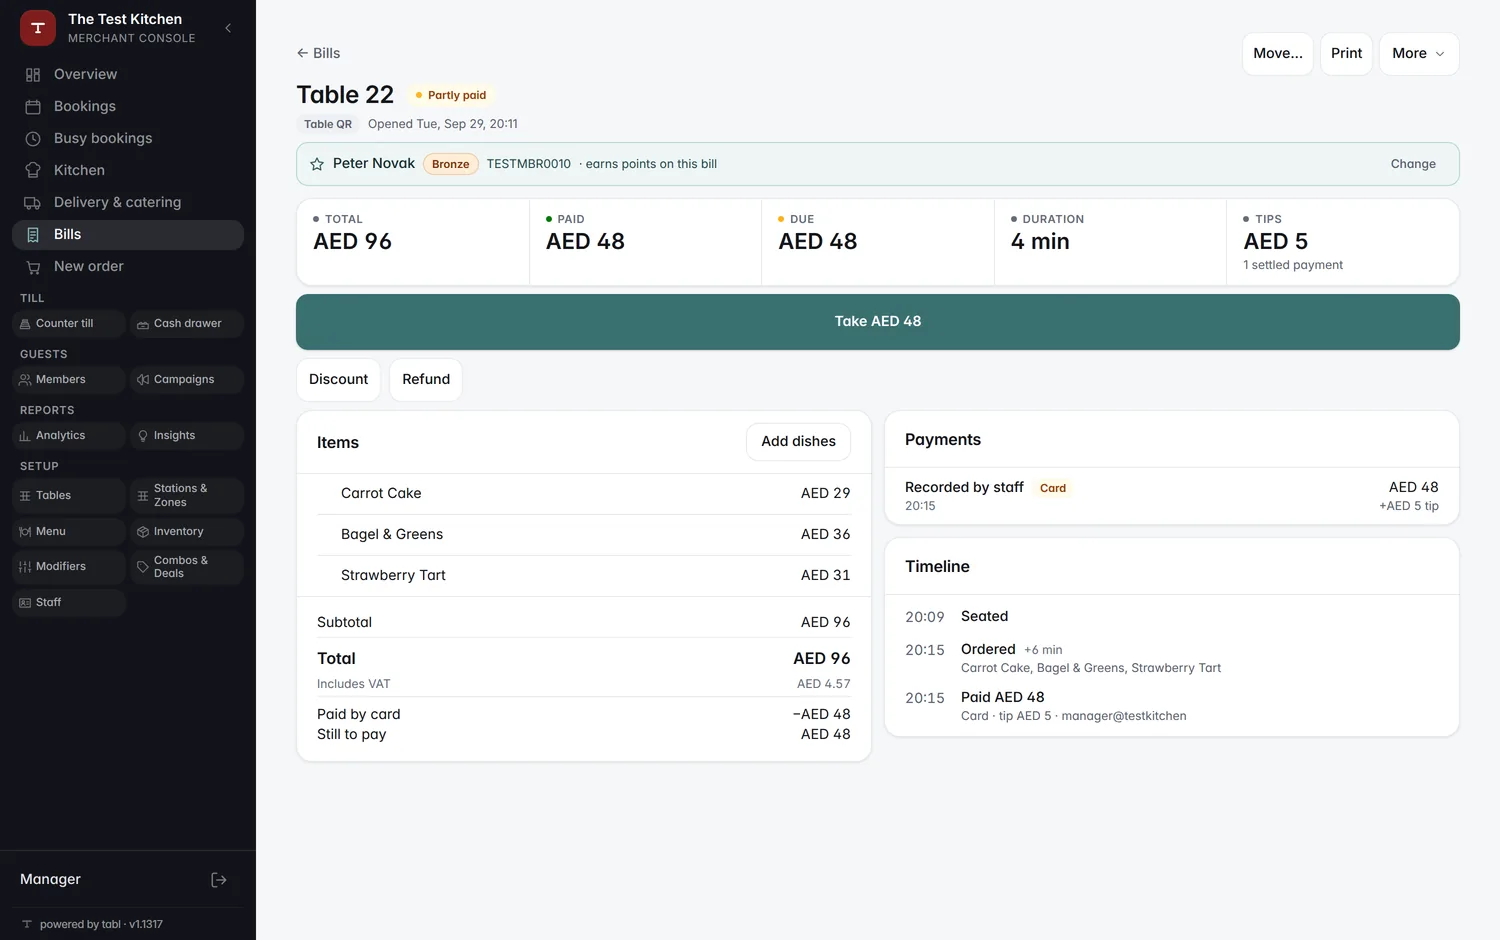Open Tables setup
This screenshot has width=1500, height=940.
pos(69,495)
